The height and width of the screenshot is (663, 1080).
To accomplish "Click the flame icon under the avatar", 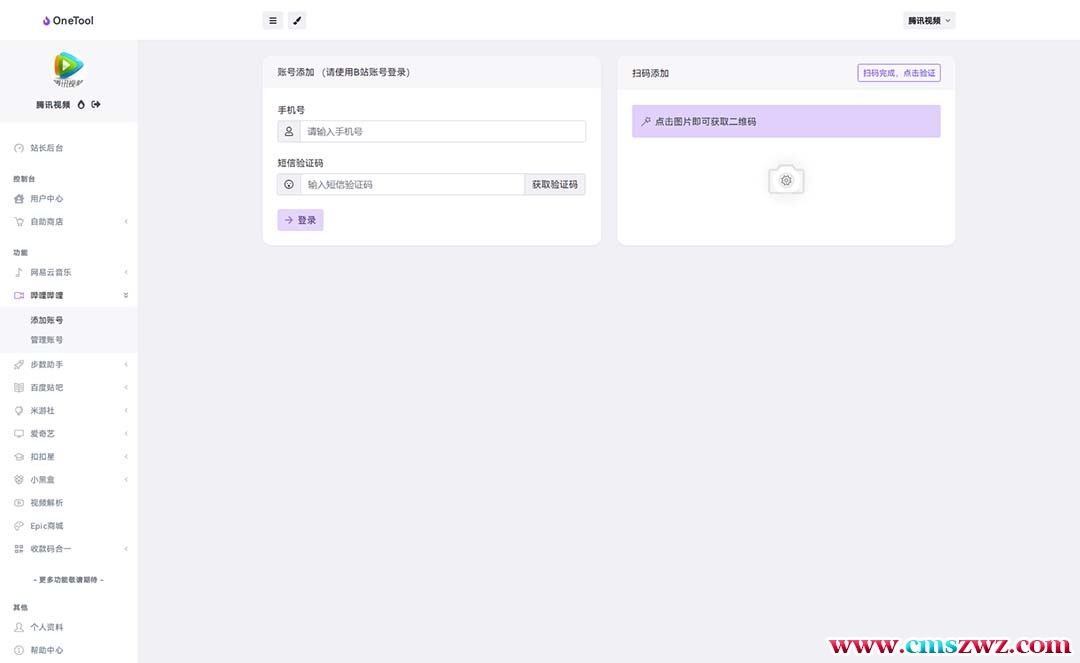I will click(81, 104).
